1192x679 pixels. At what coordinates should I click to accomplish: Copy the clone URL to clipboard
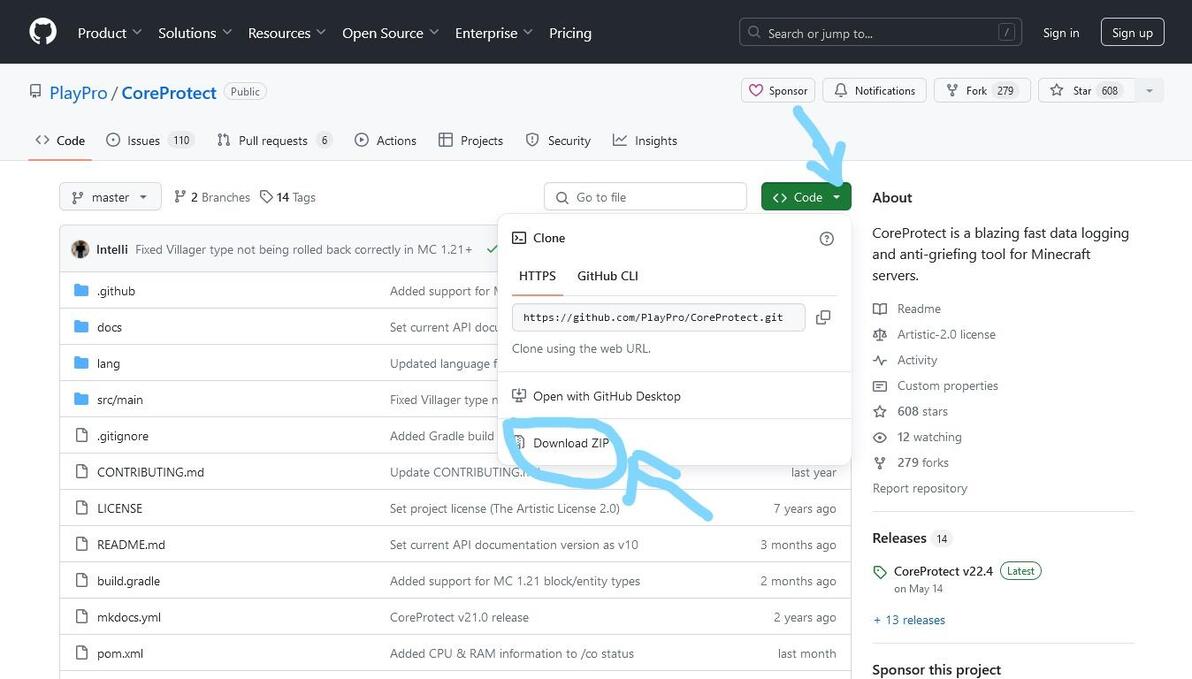click(823, 317)
